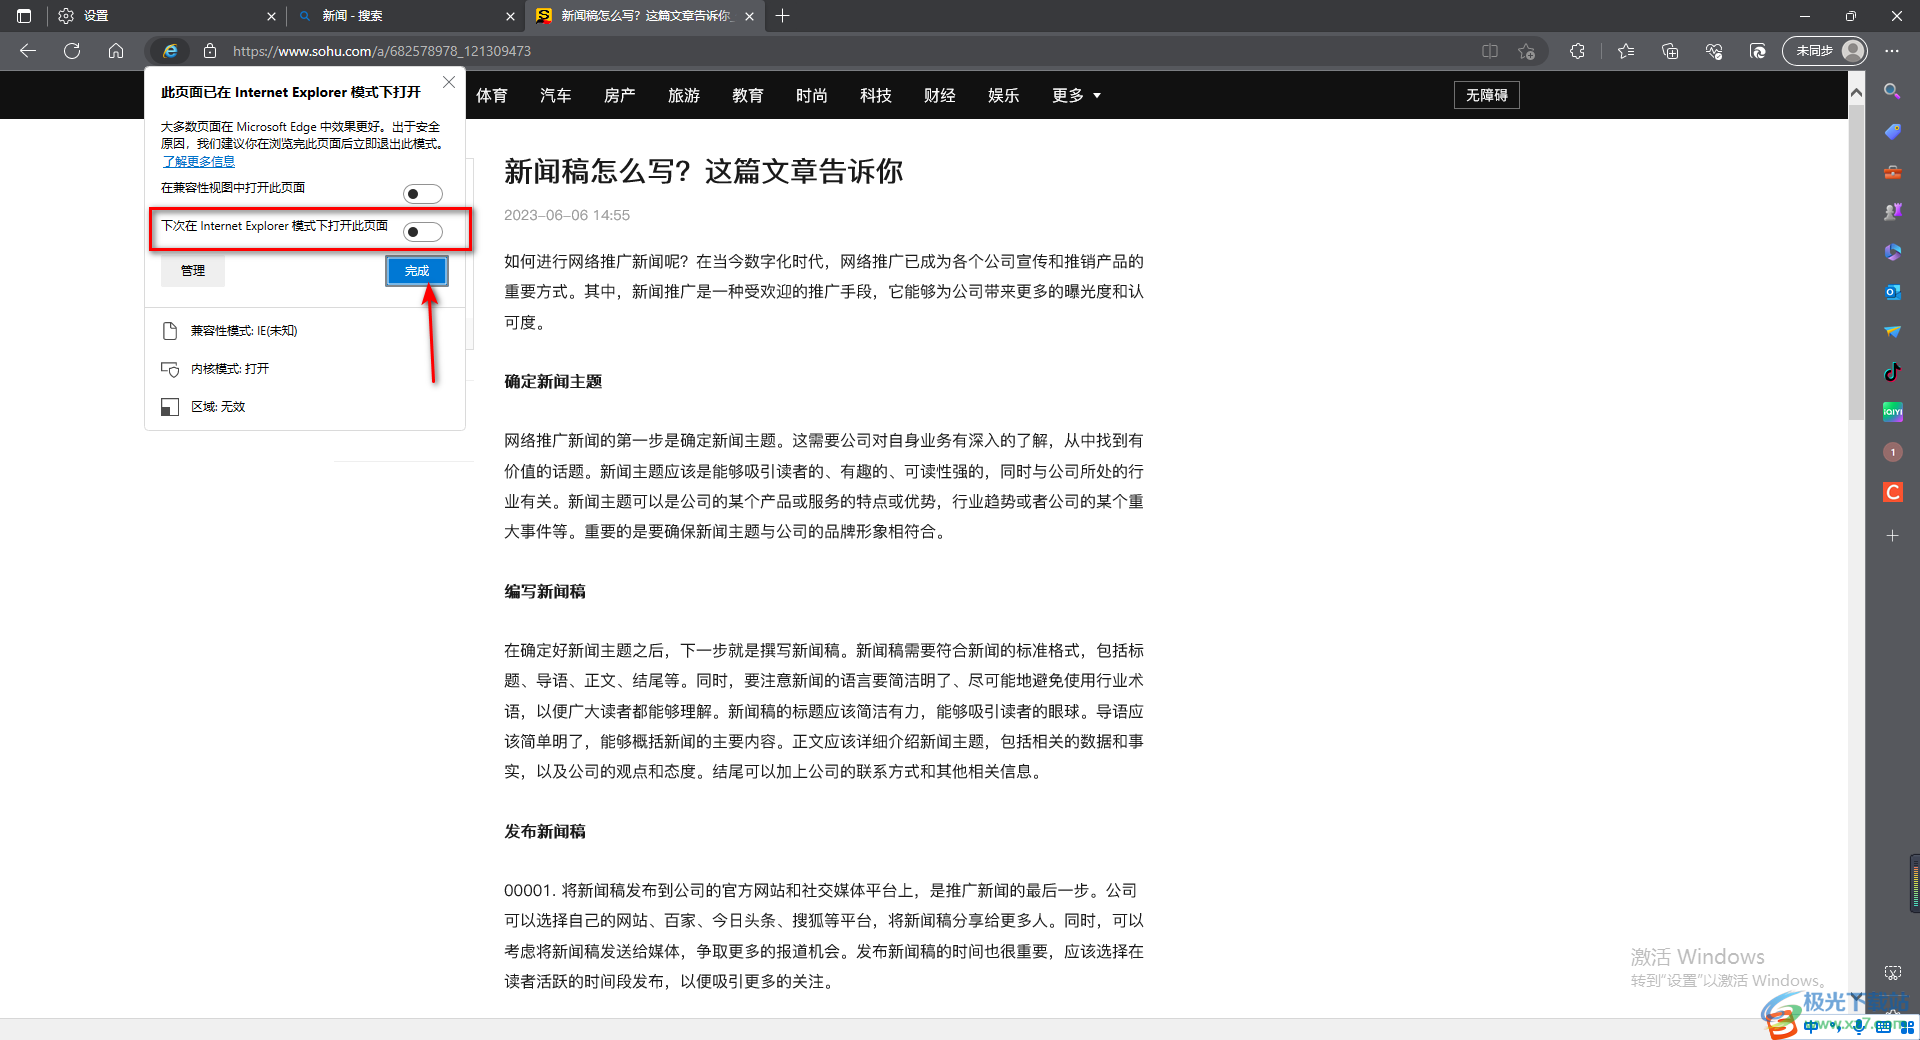Screen dimensions: 1920x1040
Task: Open iQIYI sidebar app
Action: pyautogui.click(x=1892, y=412)
